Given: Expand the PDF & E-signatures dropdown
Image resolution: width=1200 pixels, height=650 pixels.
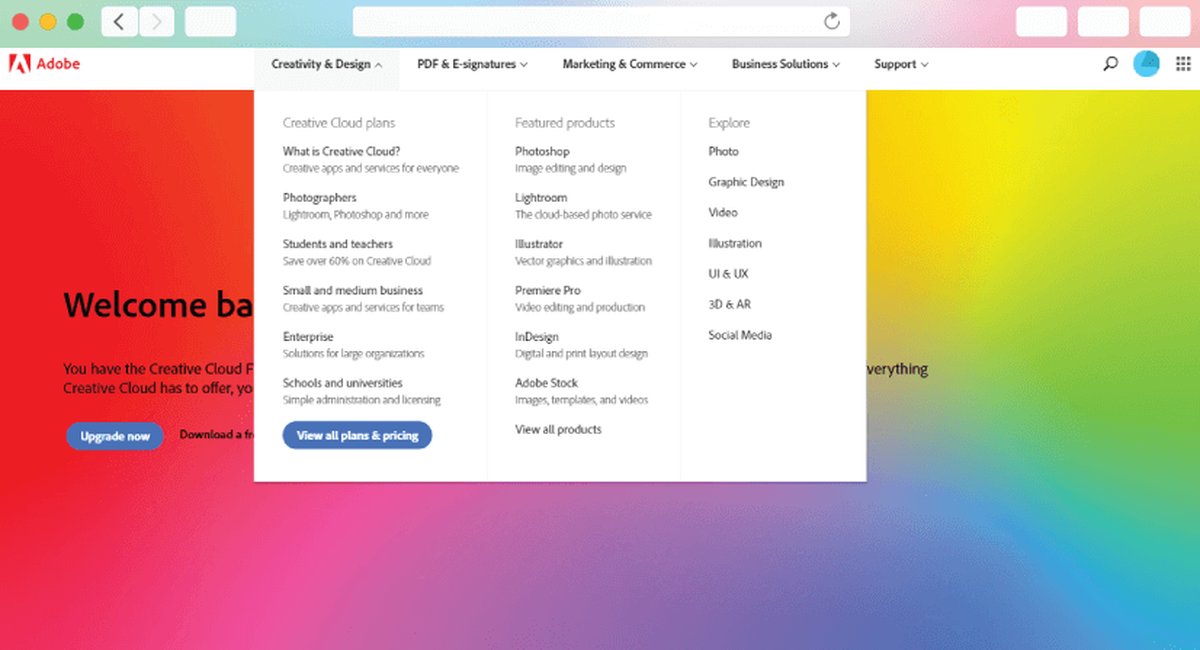Looking at the screenshot, I should pos(472,64).
